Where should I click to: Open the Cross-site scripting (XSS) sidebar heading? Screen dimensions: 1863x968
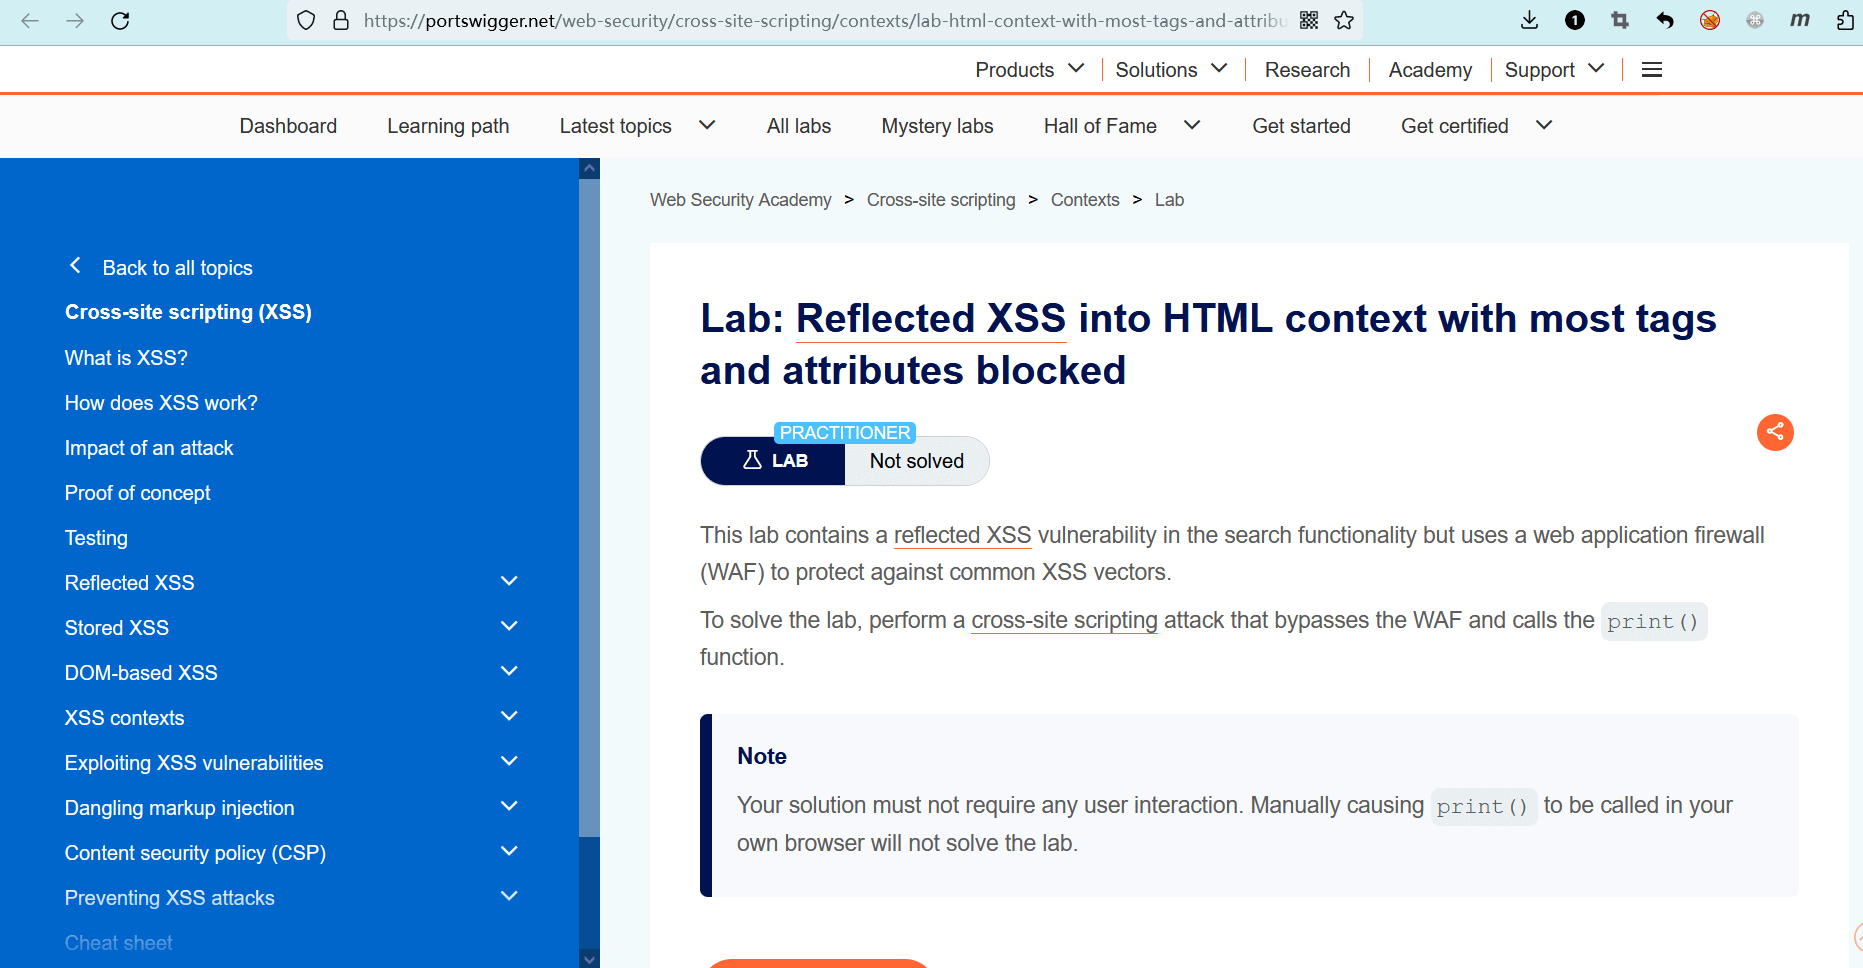tap(188, 312)
